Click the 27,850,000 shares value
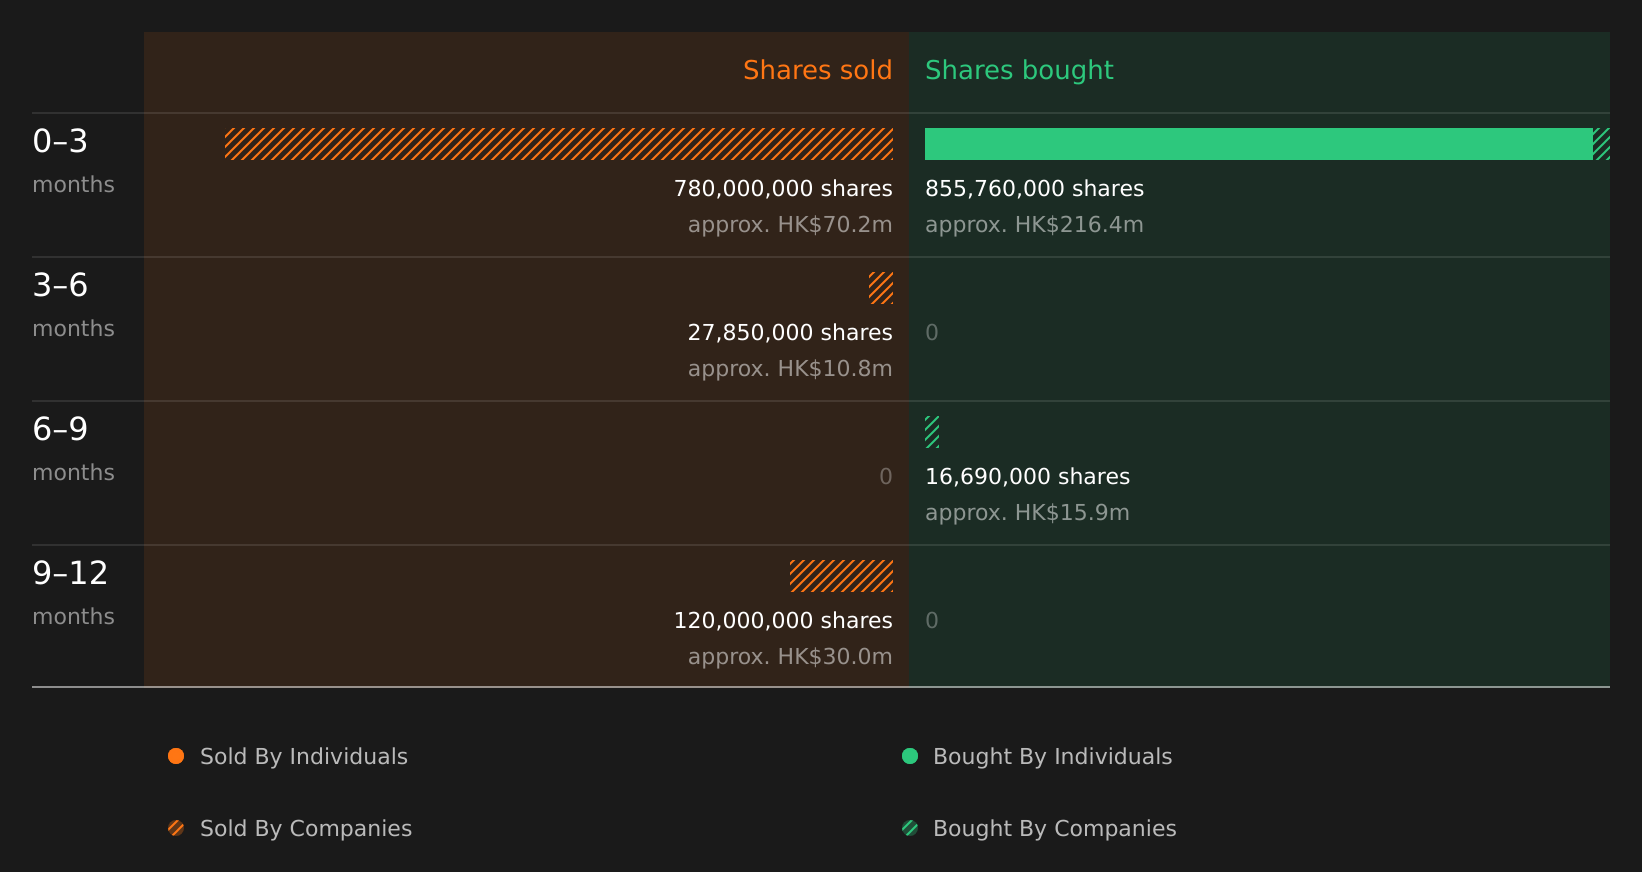The image size is (1642, 872). tap(790, 333)
